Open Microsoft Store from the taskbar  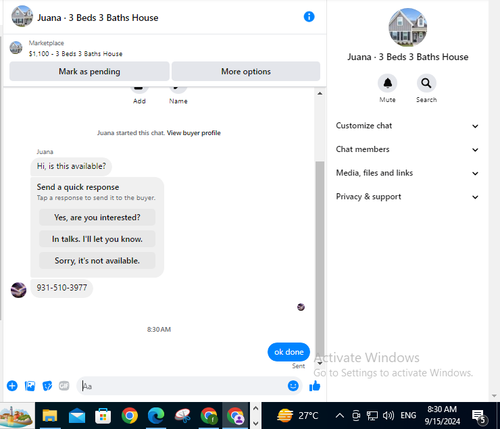(x=103, y=416)
